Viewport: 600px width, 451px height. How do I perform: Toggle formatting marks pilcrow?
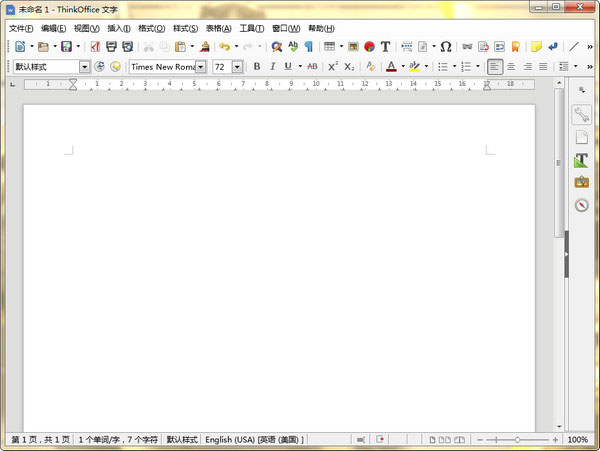click(x=308, y=47)
